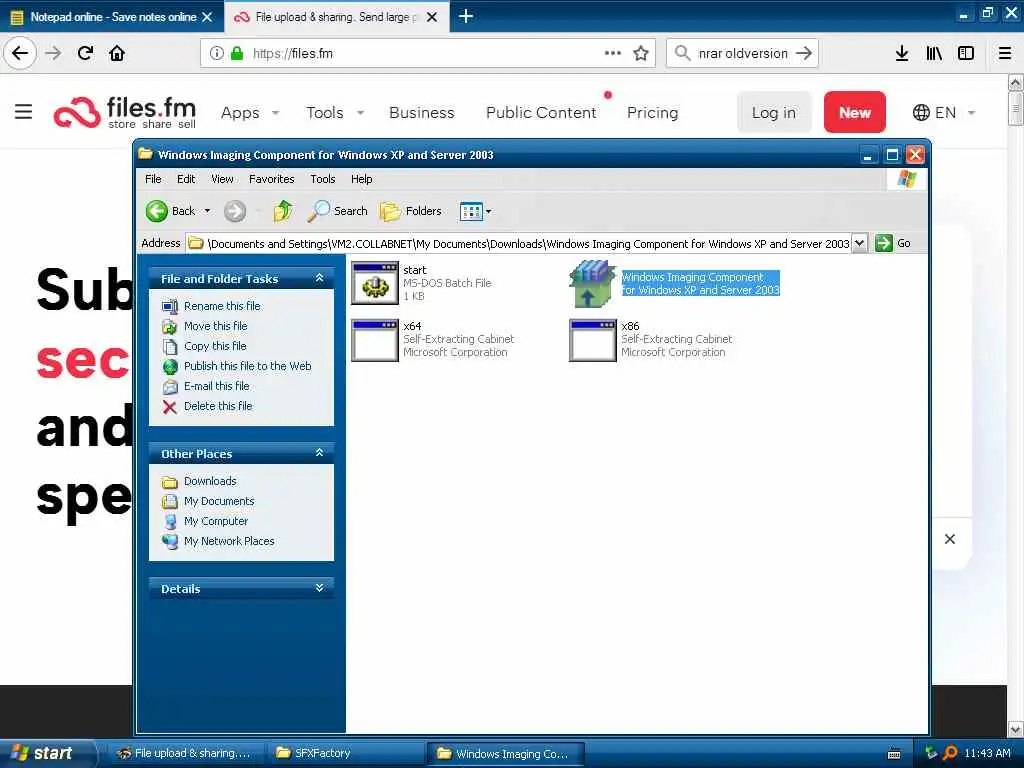
Task: Open the Back button history dropdown
Action: (207, 211)
